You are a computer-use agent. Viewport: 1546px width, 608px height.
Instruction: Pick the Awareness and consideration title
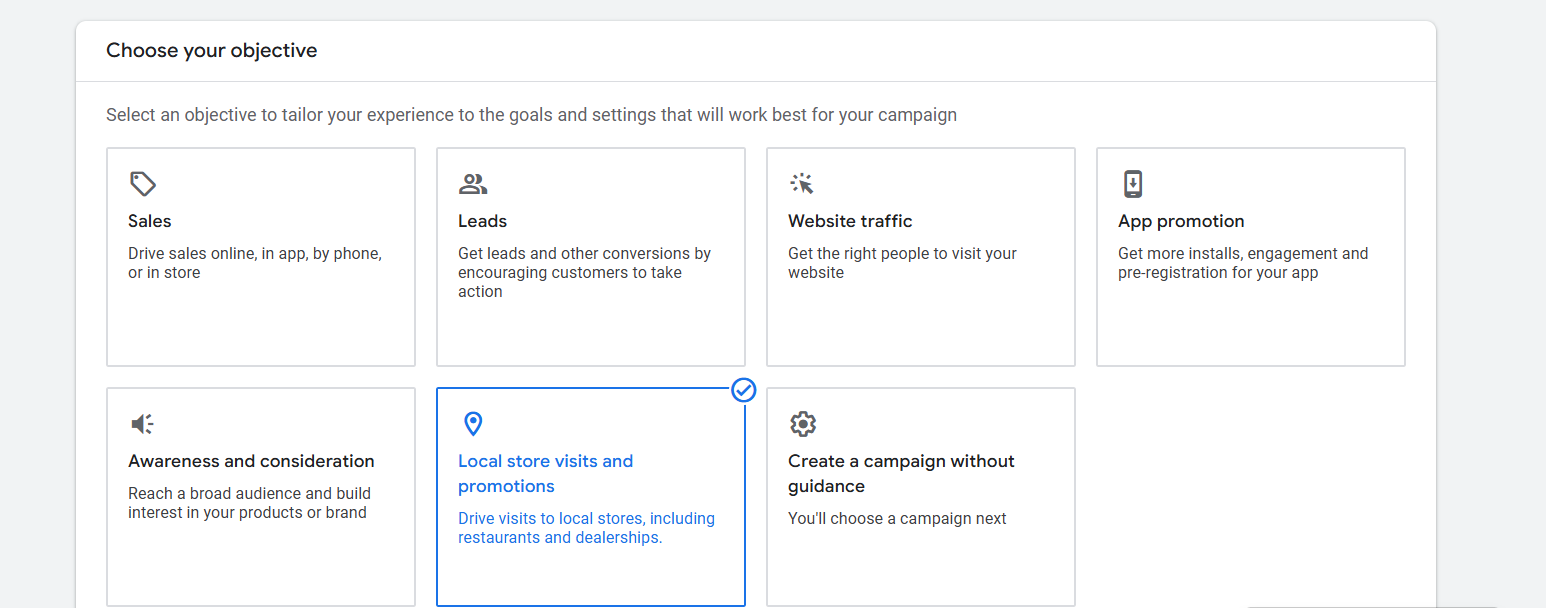[x=251, y=461]
